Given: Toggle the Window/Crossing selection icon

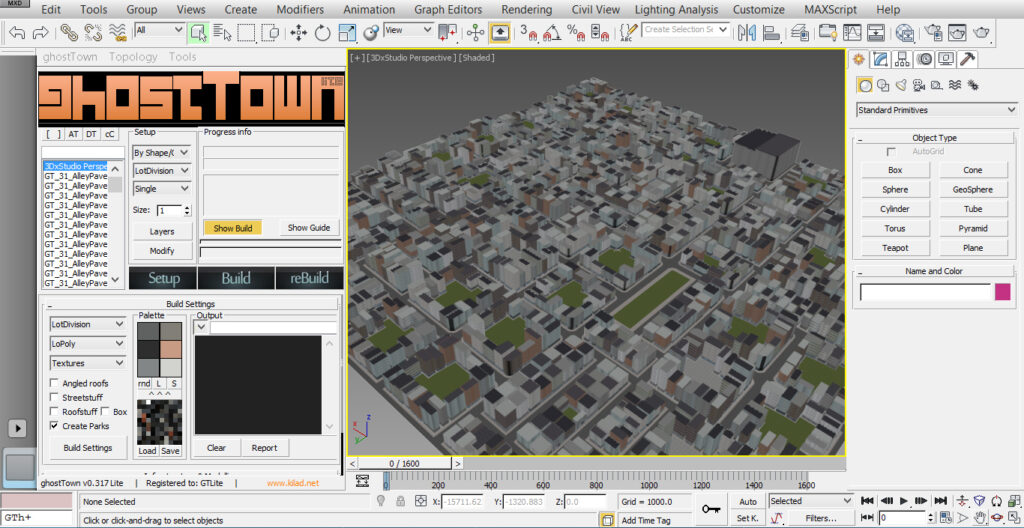Looking at the screenshot, I should click(x=270, y=32).
